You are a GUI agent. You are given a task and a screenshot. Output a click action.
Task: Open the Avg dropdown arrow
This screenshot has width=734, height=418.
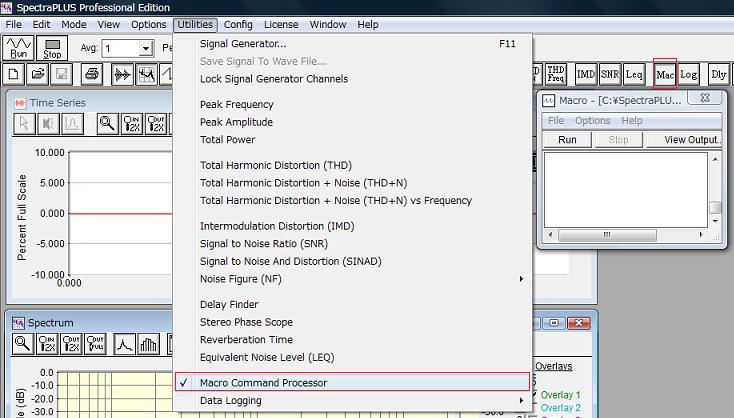146,48
